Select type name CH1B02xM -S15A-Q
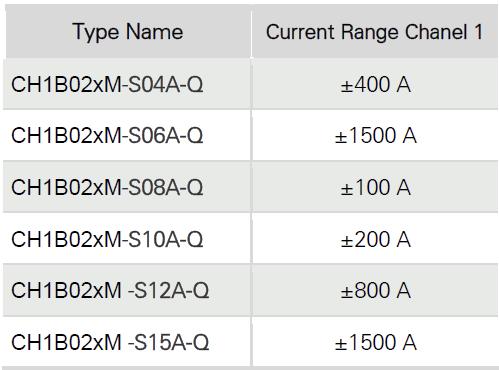Viewport: 499px width, 370px height. (110, 342)
